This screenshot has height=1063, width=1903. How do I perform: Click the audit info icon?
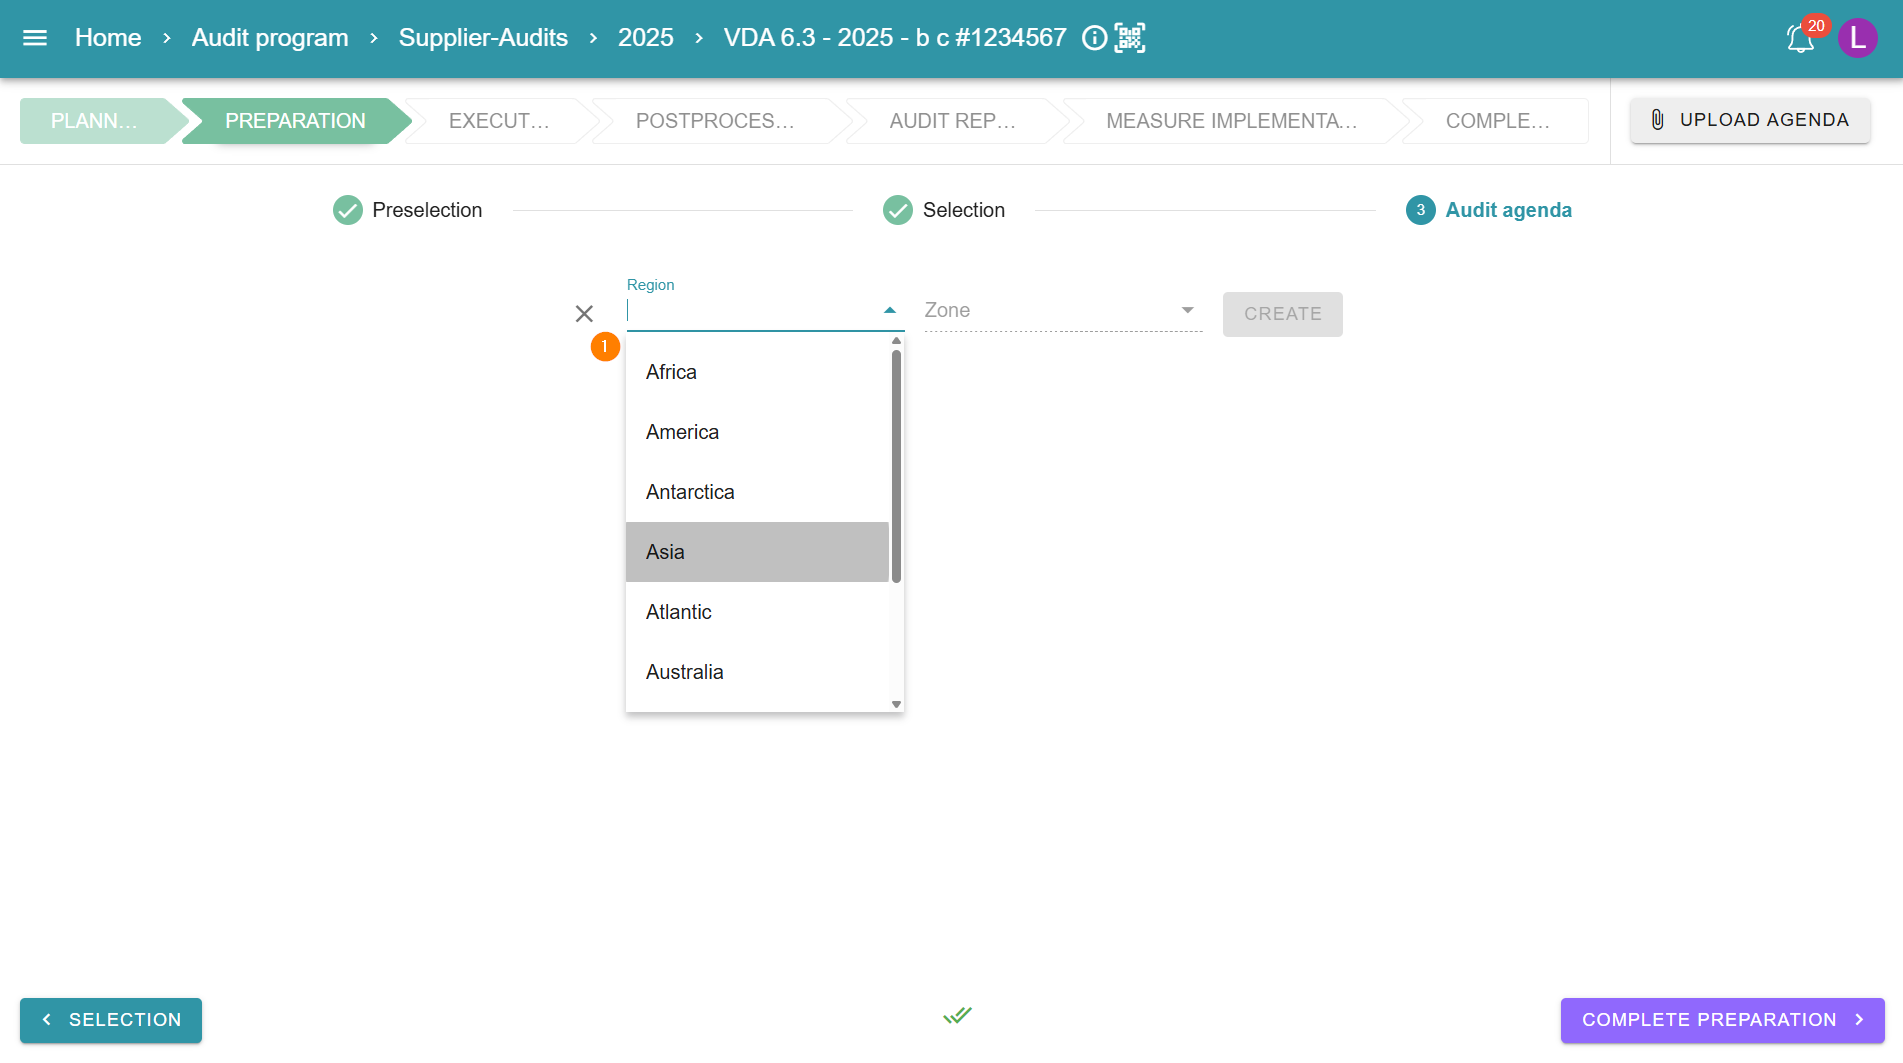(1095, 38)
